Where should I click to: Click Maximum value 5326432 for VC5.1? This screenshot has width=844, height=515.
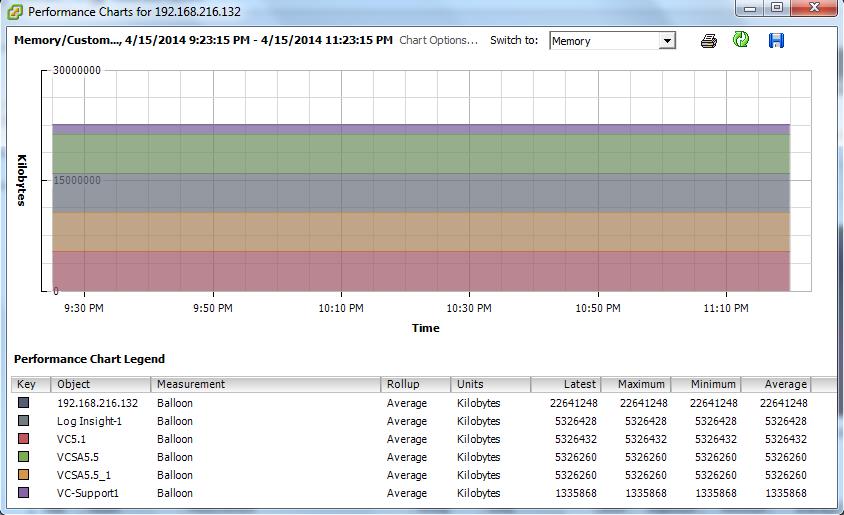(646, 439)
